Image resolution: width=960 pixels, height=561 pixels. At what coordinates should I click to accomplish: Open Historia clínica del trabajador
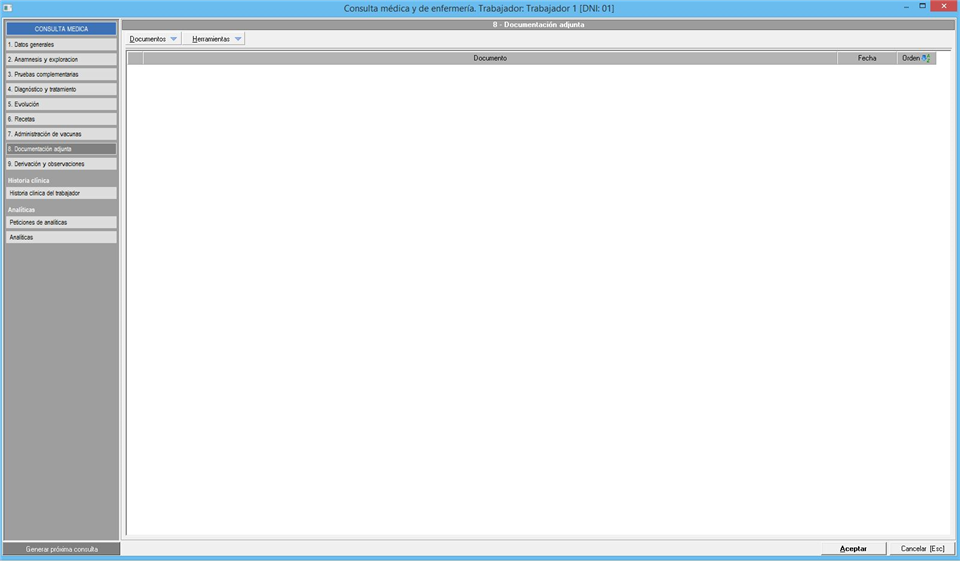click(61, 193)
